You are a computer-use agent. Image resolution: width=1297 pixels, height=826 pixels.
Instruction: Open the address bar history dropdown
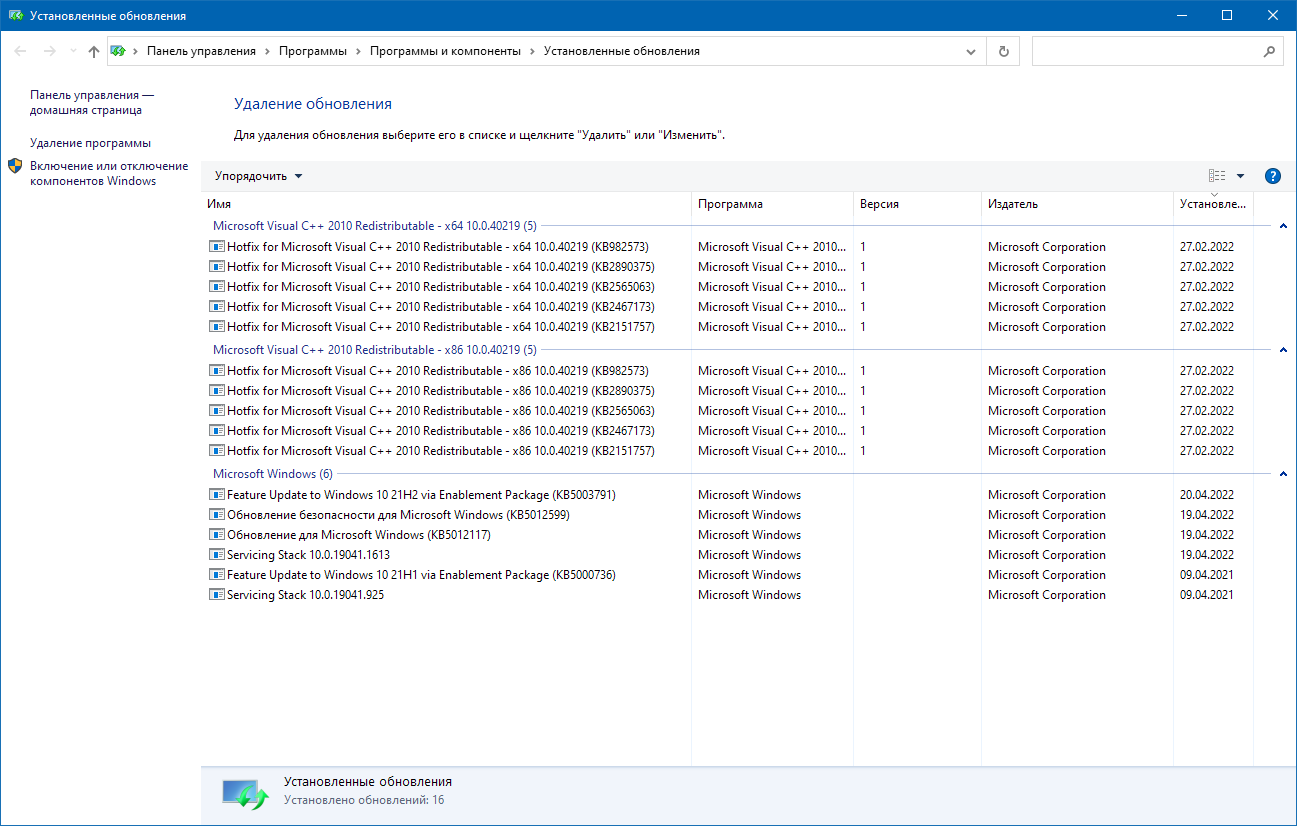click(971, 51)
